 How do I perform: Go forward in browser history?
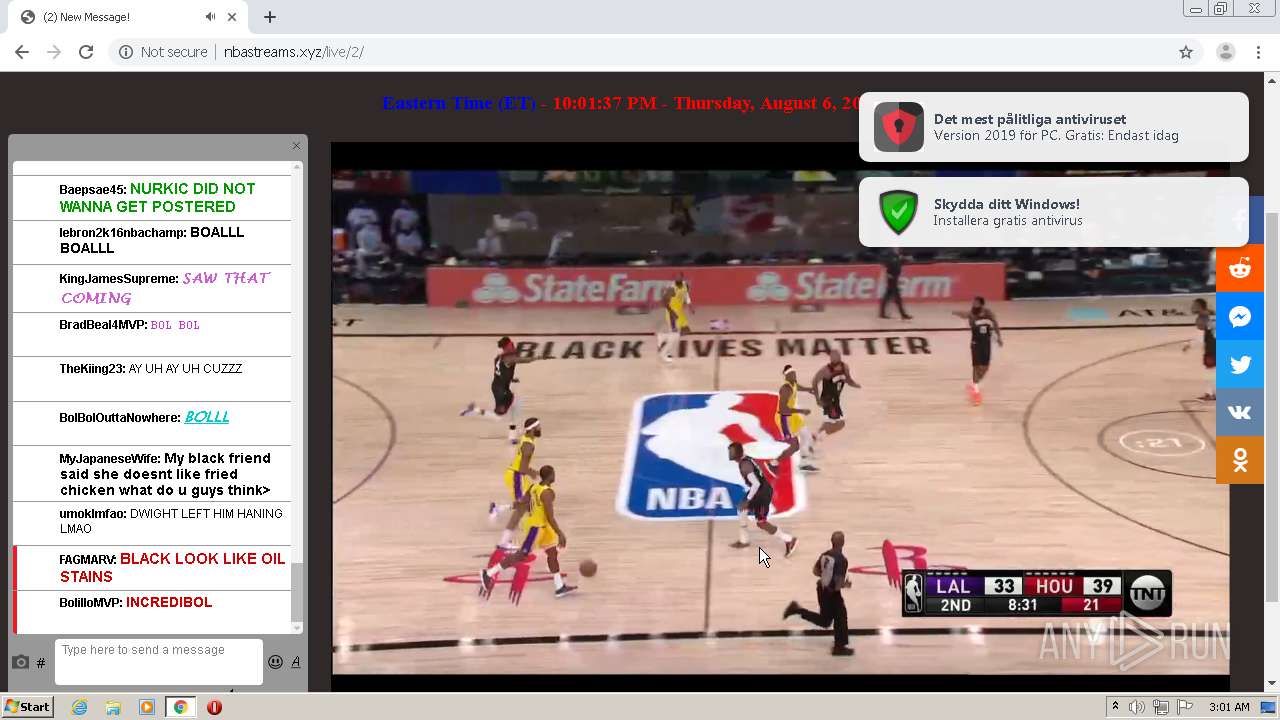54,52
